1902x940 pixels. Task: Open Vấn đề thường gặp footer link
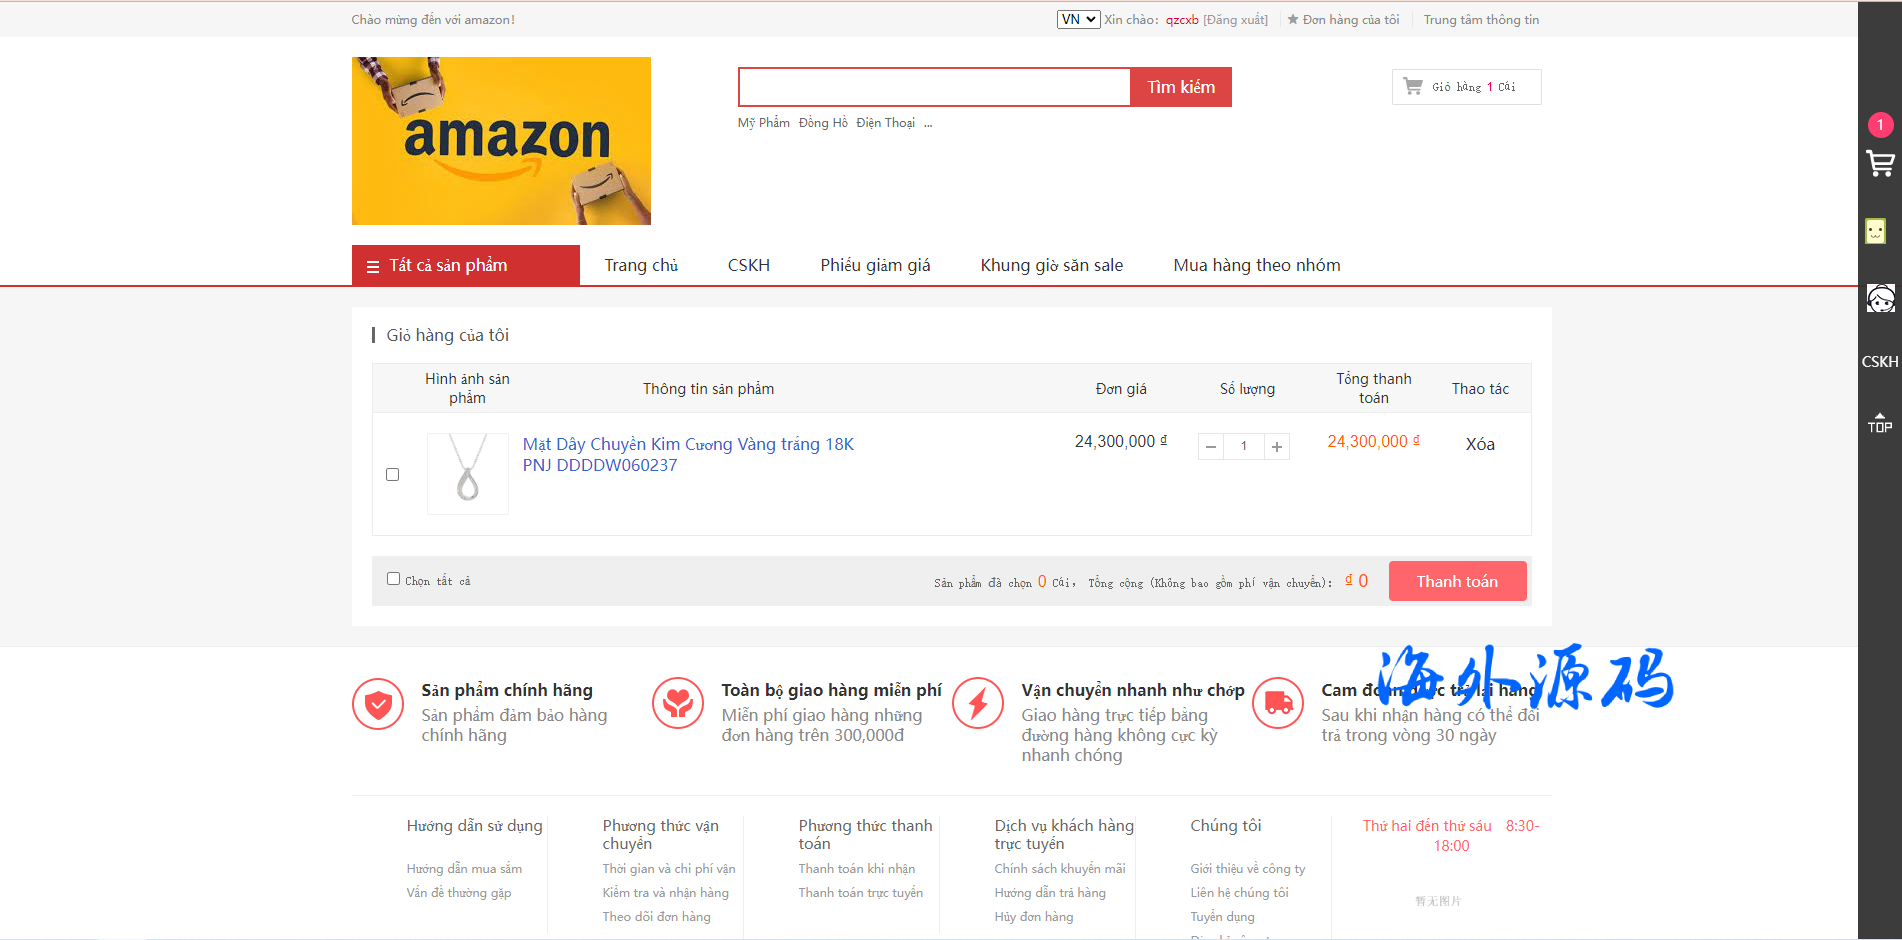coord(459,893)
